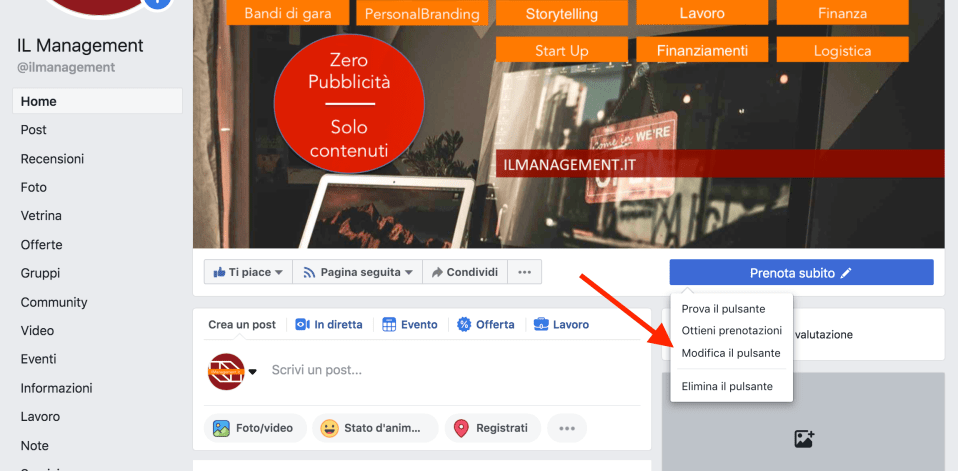Expand the page identity selector arrow
This screenshot has height=471, width=958.
tap(252, 372)
